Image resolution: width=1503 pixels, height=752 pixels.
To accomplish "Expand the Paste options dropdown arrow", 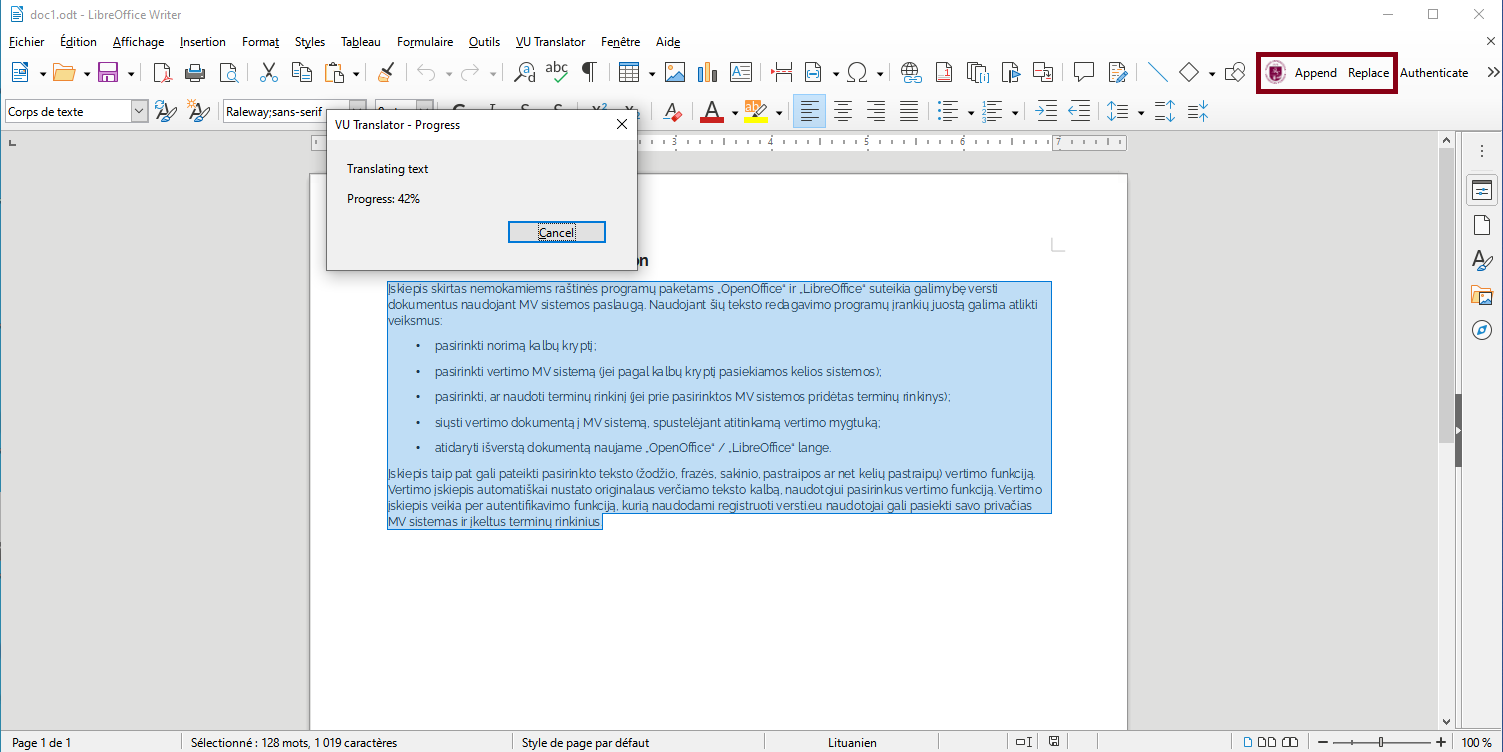I will point(355,73).
